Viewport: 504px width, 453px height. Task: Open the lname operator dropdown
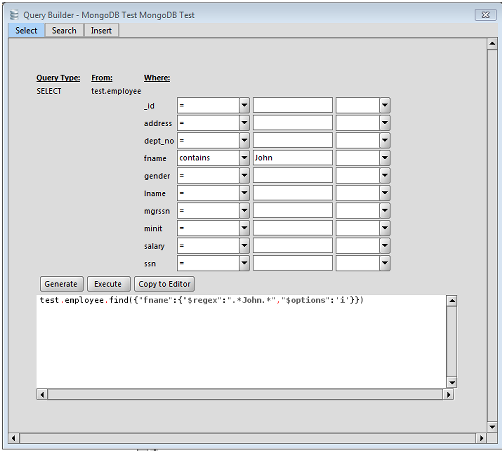coord(213,193)
